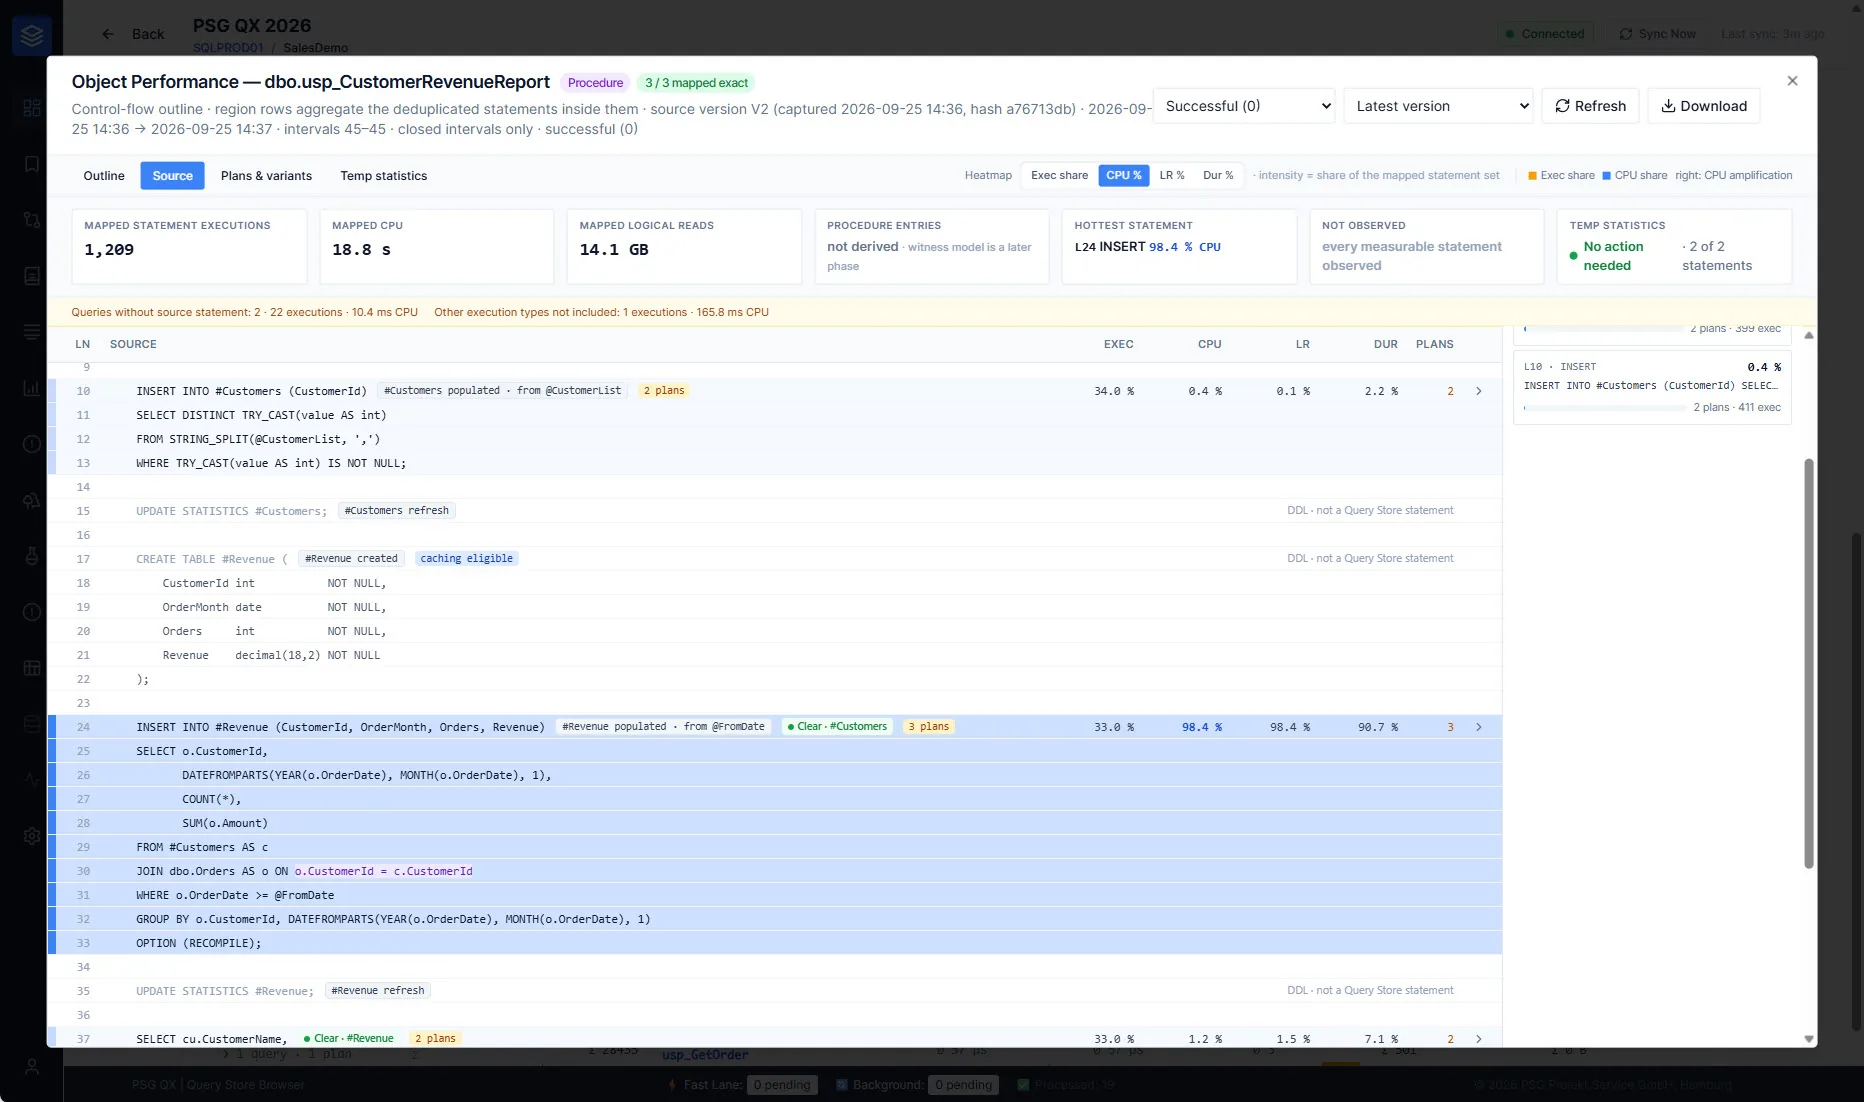
Task: Click the 2 plans badge on line 10
Action: [664, 391]
